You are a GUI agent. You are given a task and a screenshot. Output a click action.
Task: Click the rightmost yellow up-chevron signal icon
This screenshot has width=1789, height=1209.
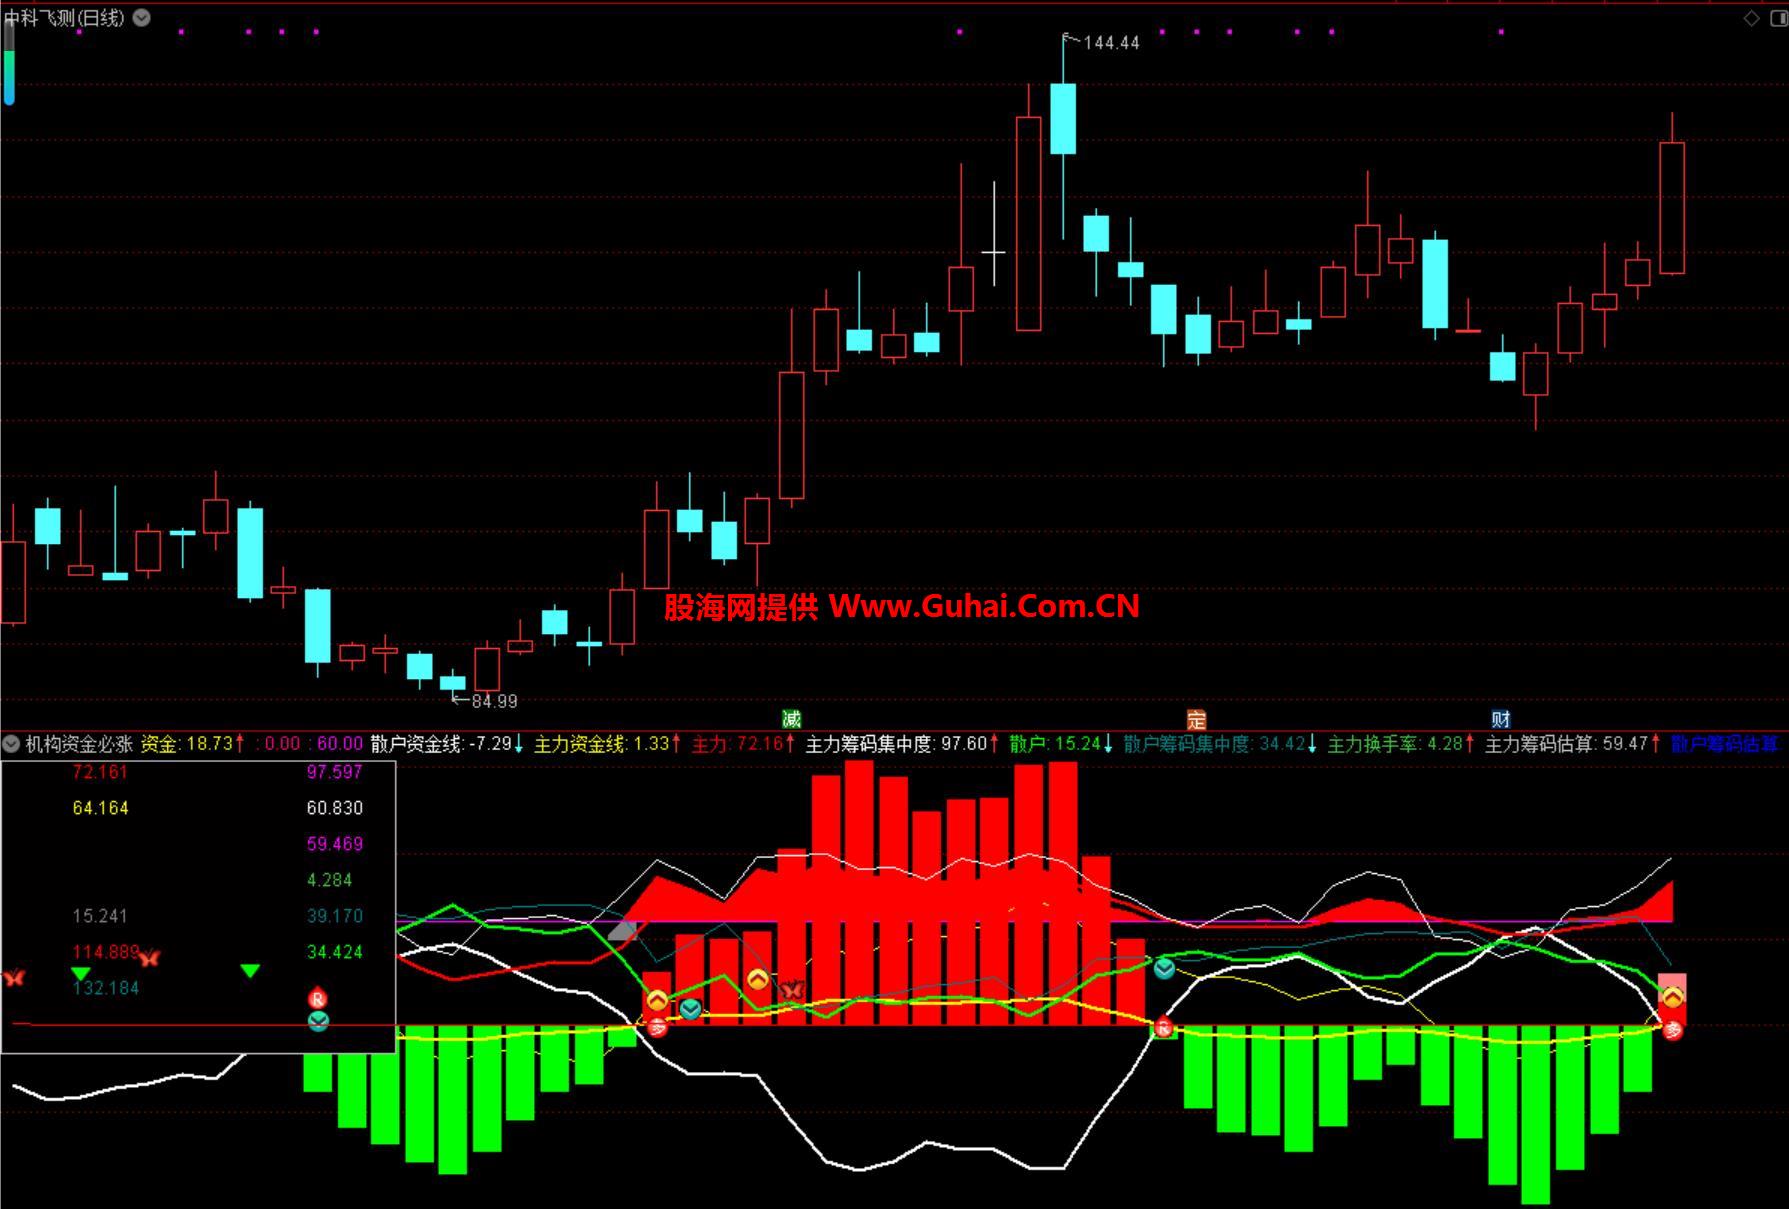(1672, 996)
